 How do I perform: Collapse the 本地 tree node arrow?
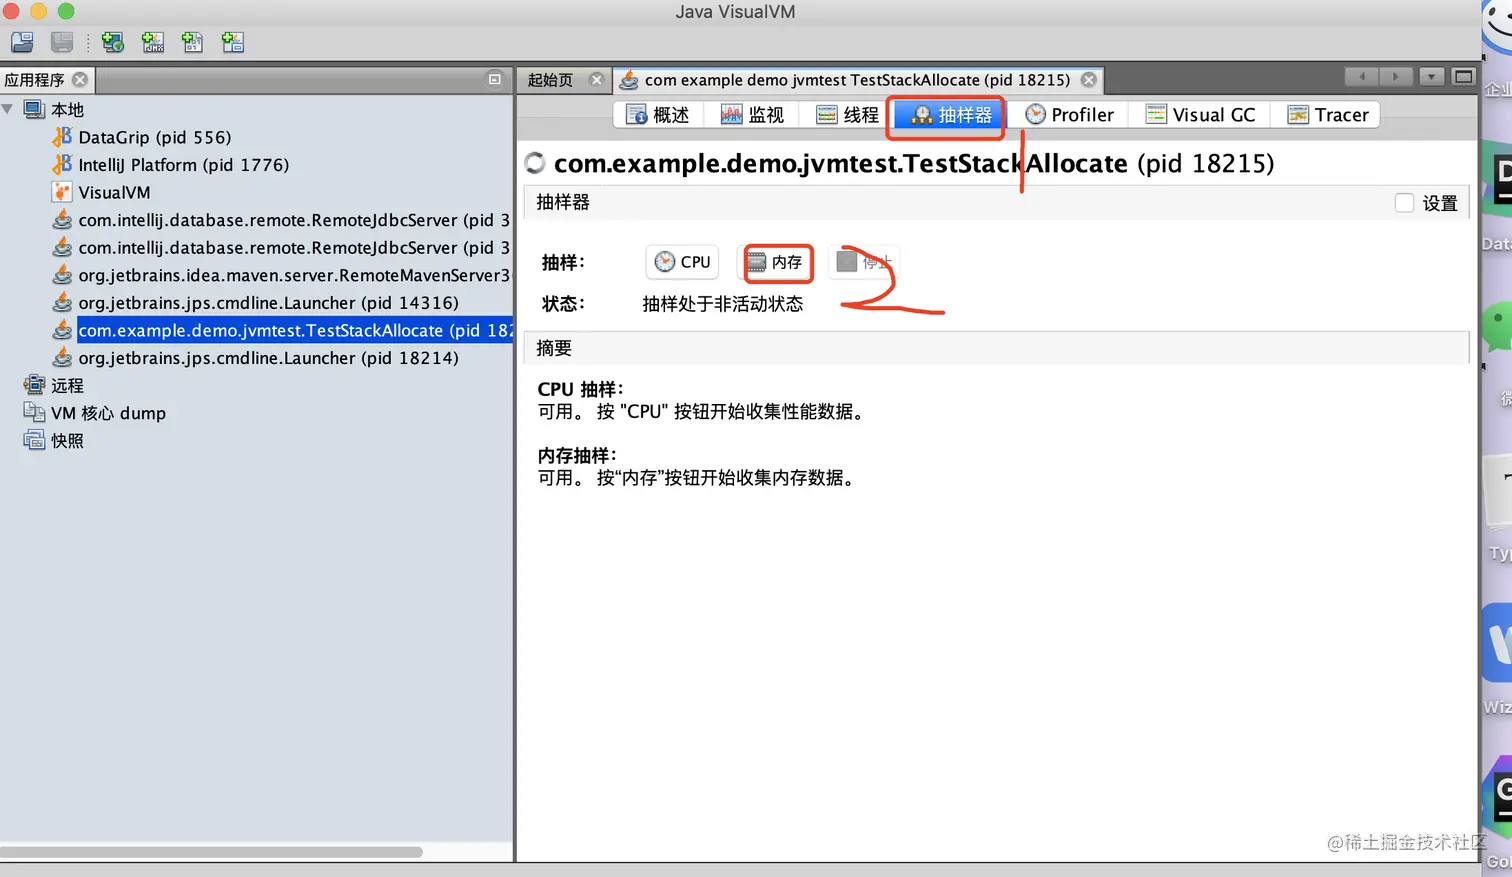pos(8,109)
